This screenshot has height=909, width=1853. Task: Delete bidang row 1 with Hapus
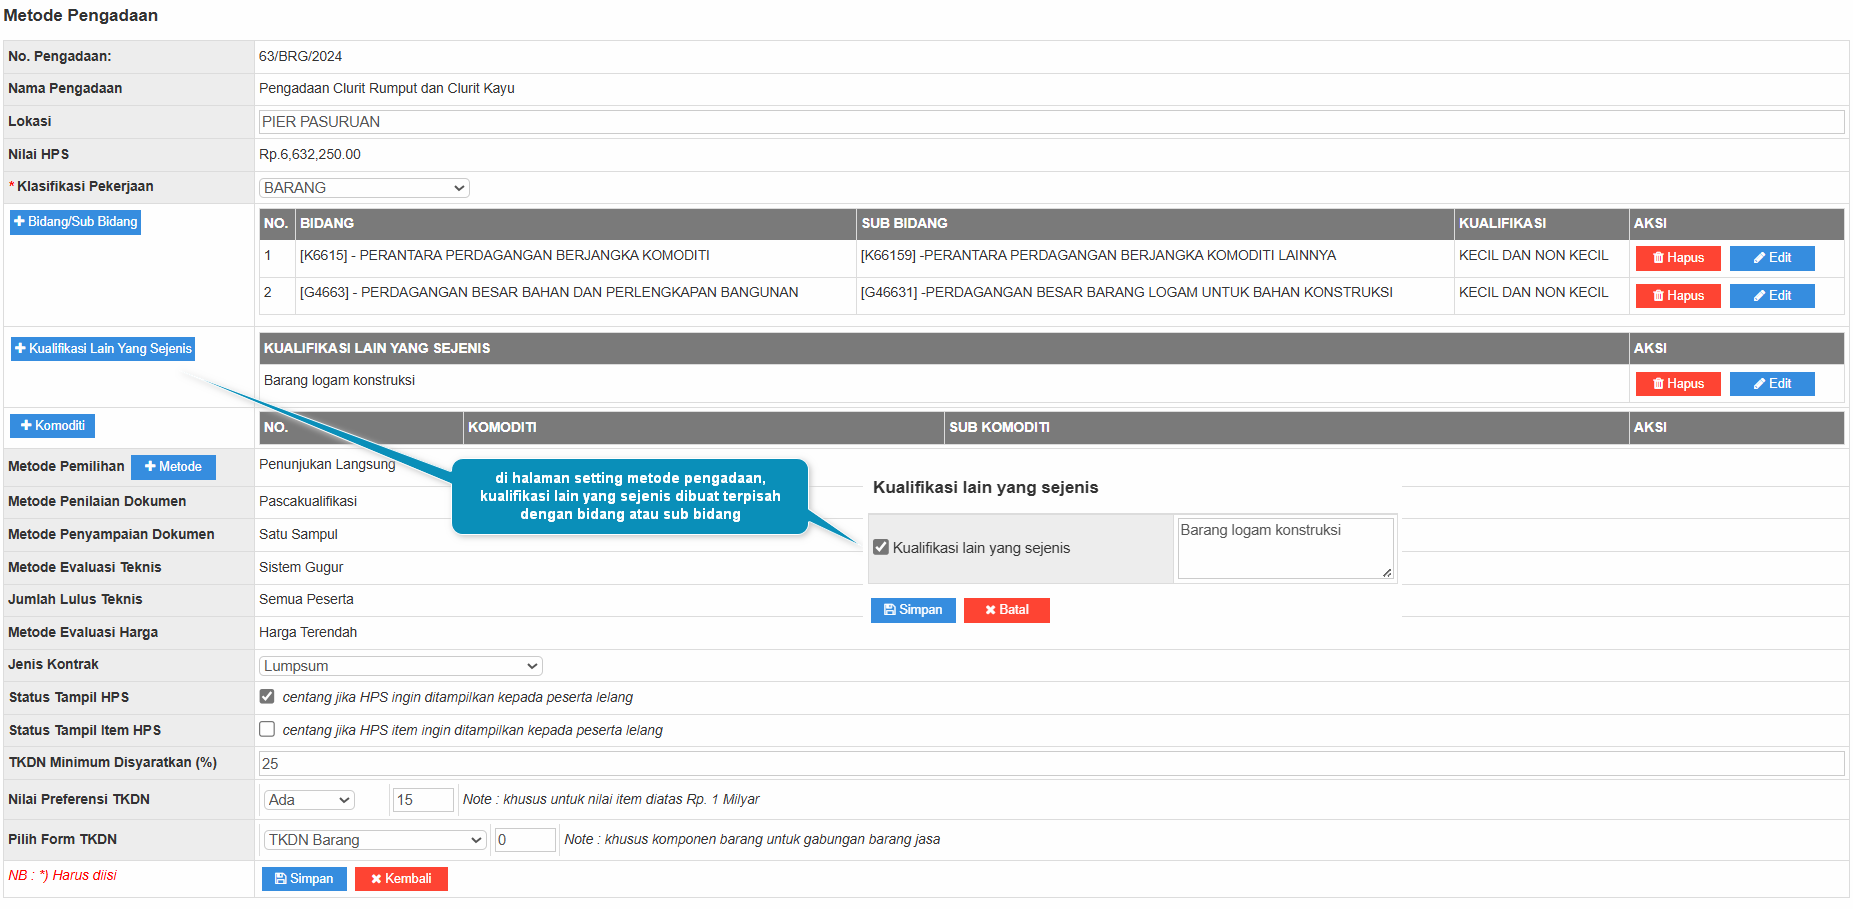pyautogui.click(x=1677, y=258)
